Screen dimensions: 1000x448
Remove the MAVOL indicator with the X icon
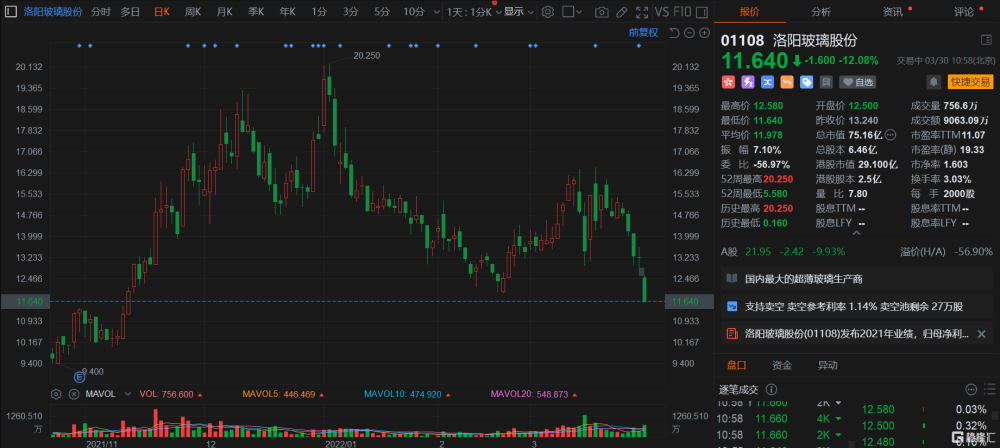coord(73,394)
